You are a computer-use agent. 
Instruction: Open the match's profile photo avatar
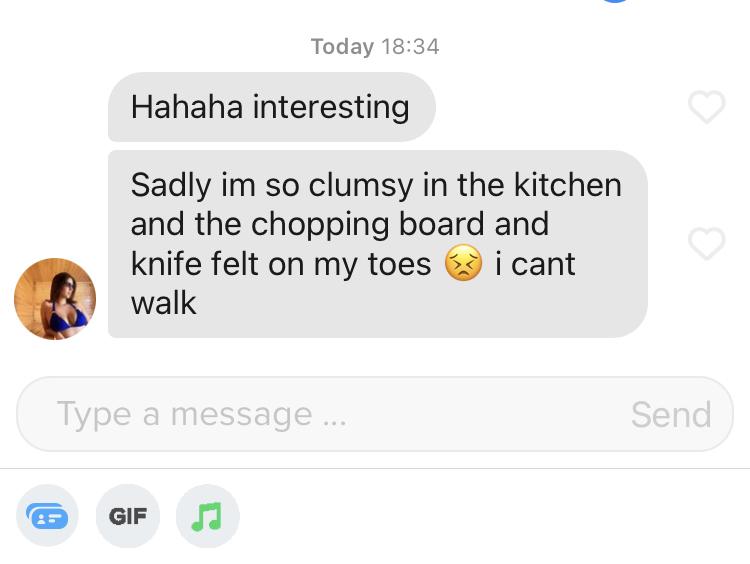[x=55, y=299]
